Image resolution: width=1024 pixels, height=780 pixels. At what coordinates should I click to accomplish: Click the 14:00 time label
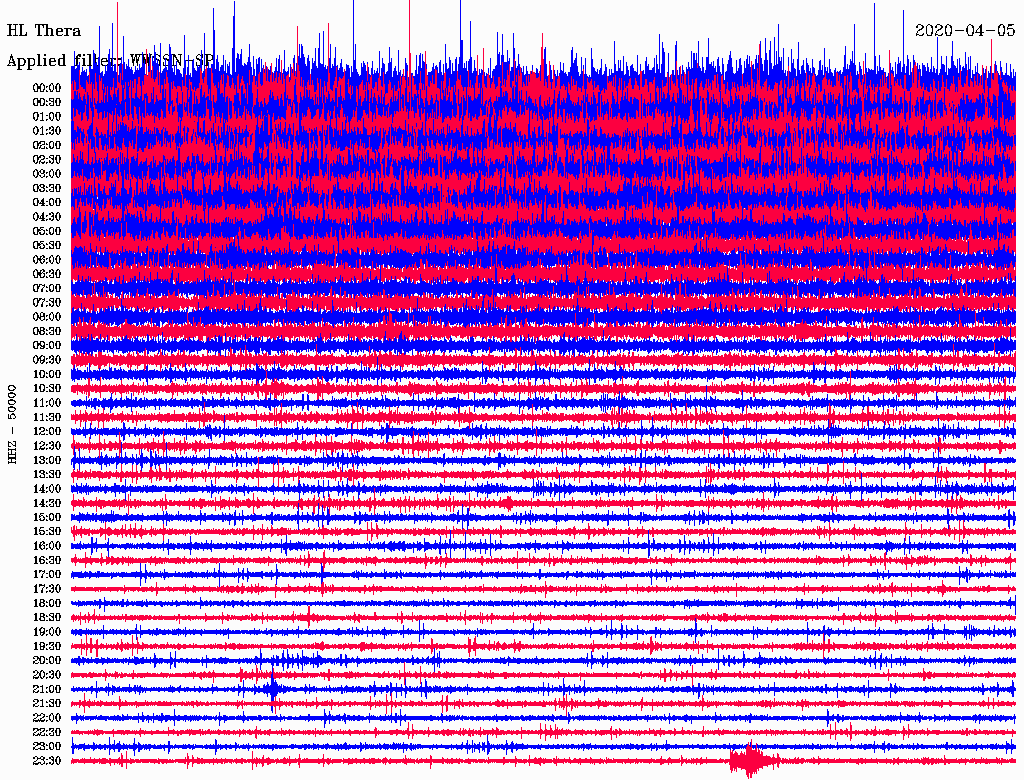point(47,489)
